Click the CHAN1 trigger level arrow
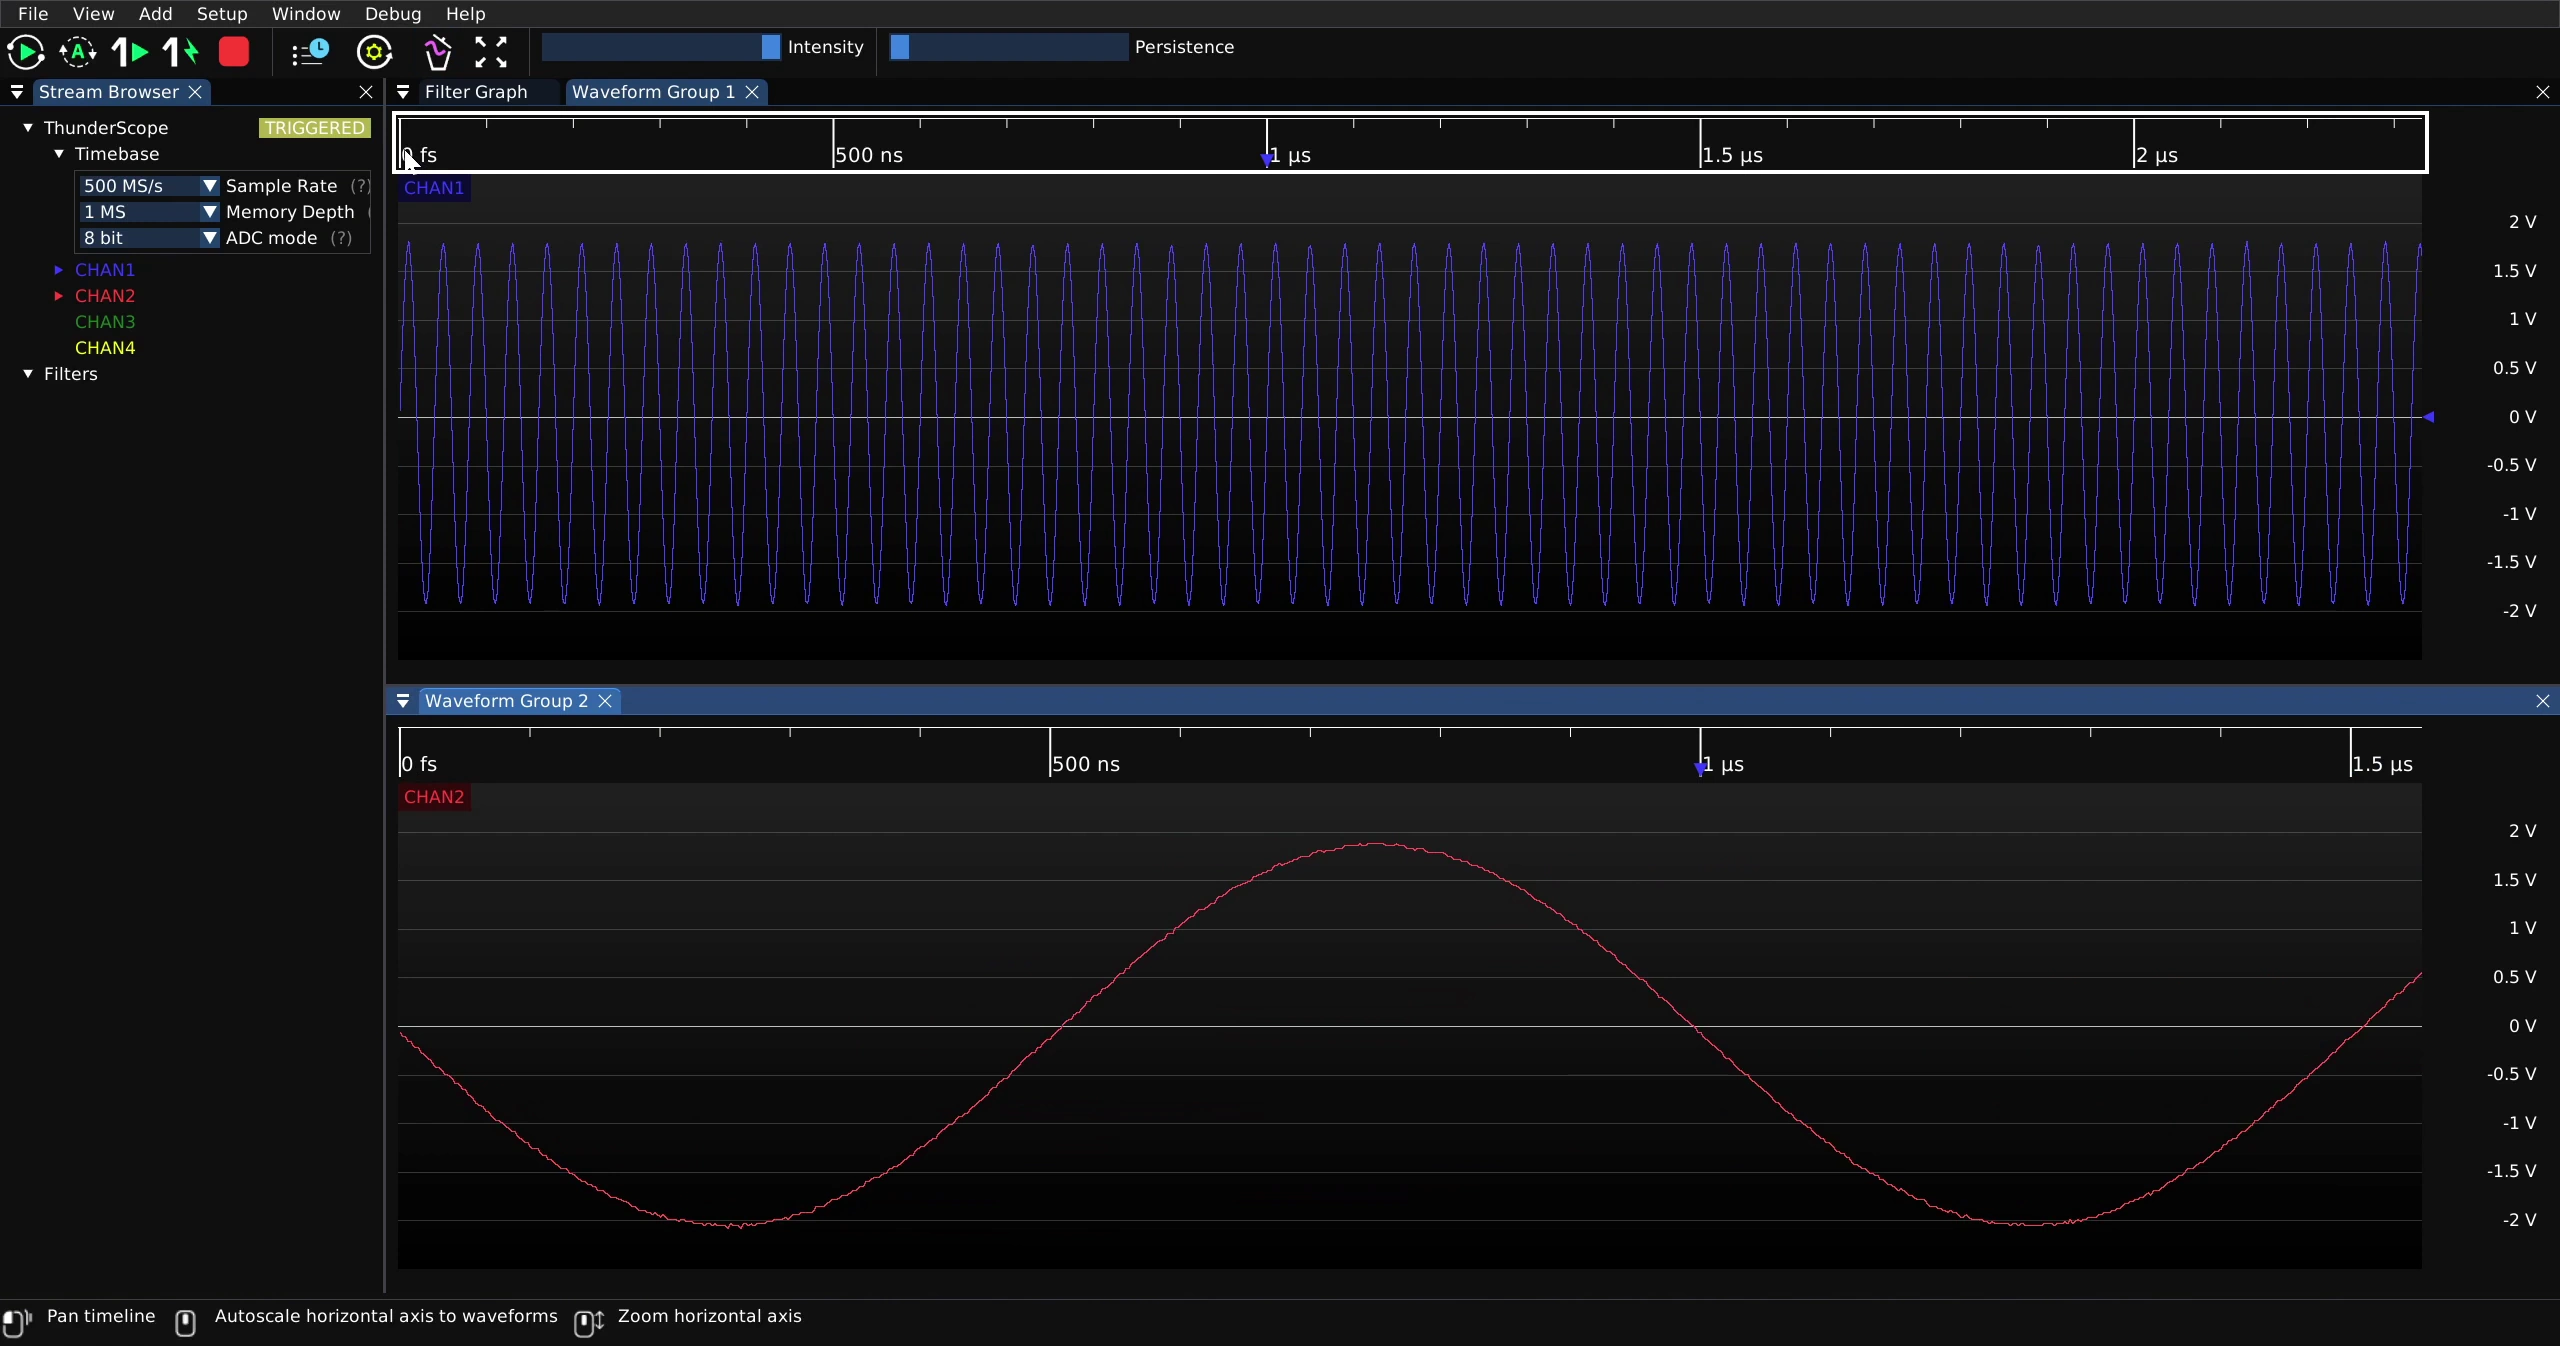This screenshot has height=1346, width=2560. point(2429,417)
